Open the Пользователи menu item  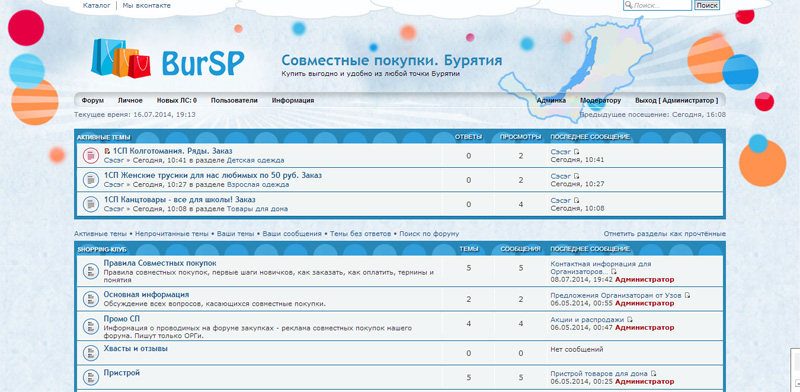point(234,101)
